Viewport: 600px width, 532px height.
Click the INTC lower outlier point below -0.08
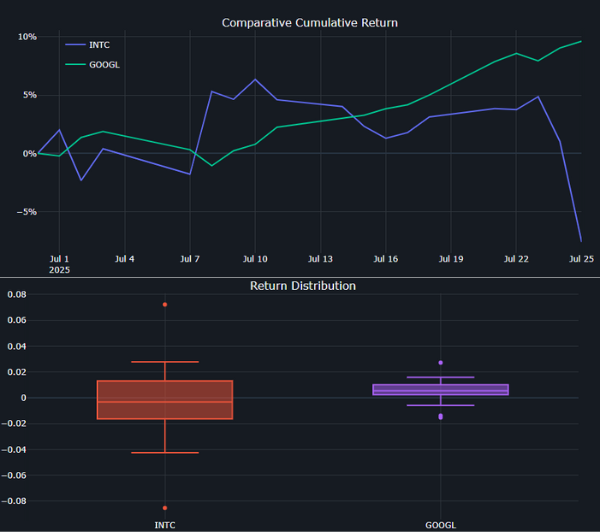[165, 508]
